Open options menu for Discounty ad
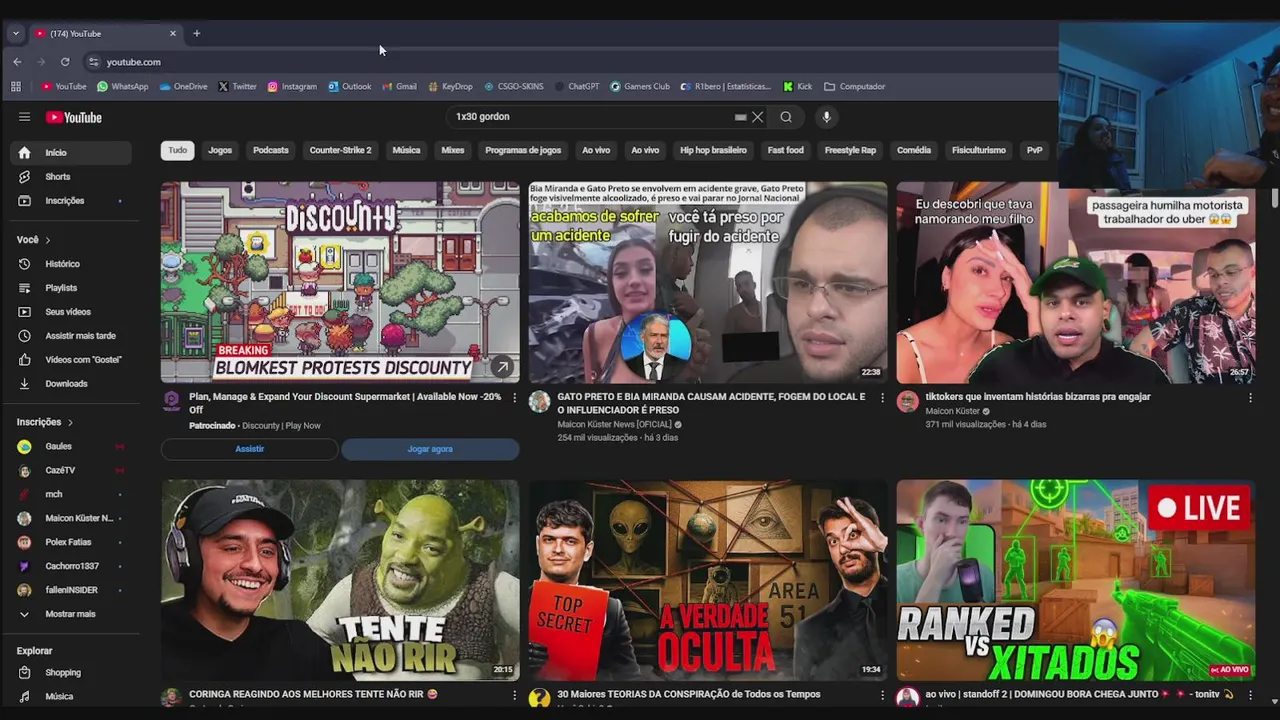This screenshot has height=720, width=1280. 514,398
